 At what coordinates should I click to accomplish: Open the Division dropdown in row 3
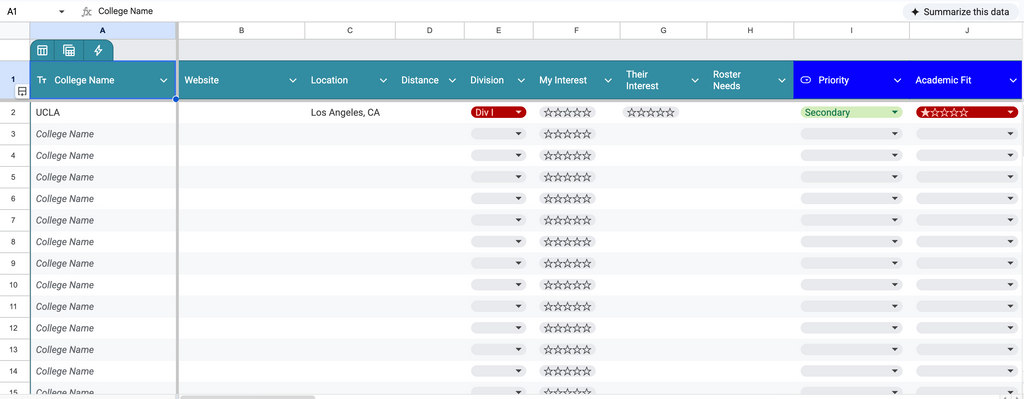click(x=498, y=134)
